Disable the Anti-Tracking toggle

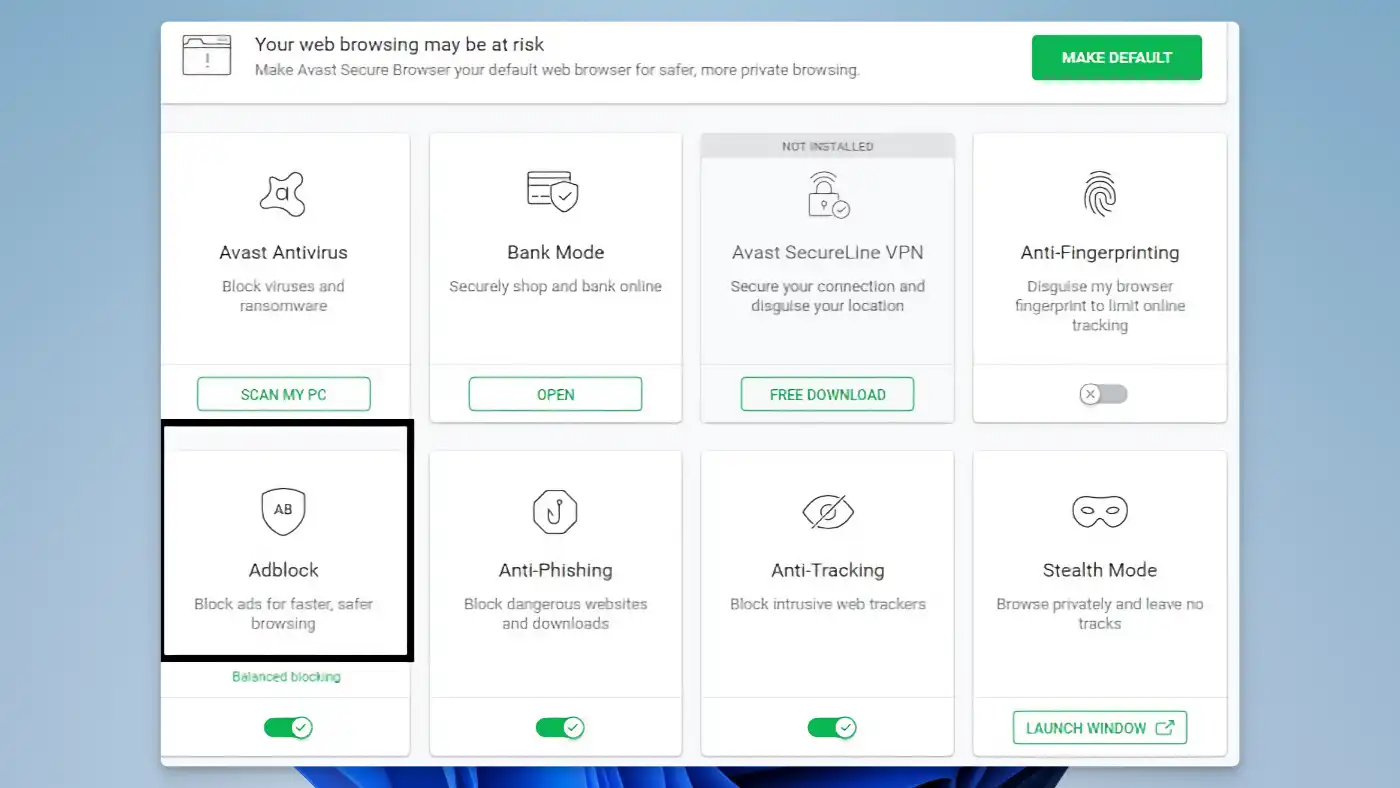tap(832, 727)
